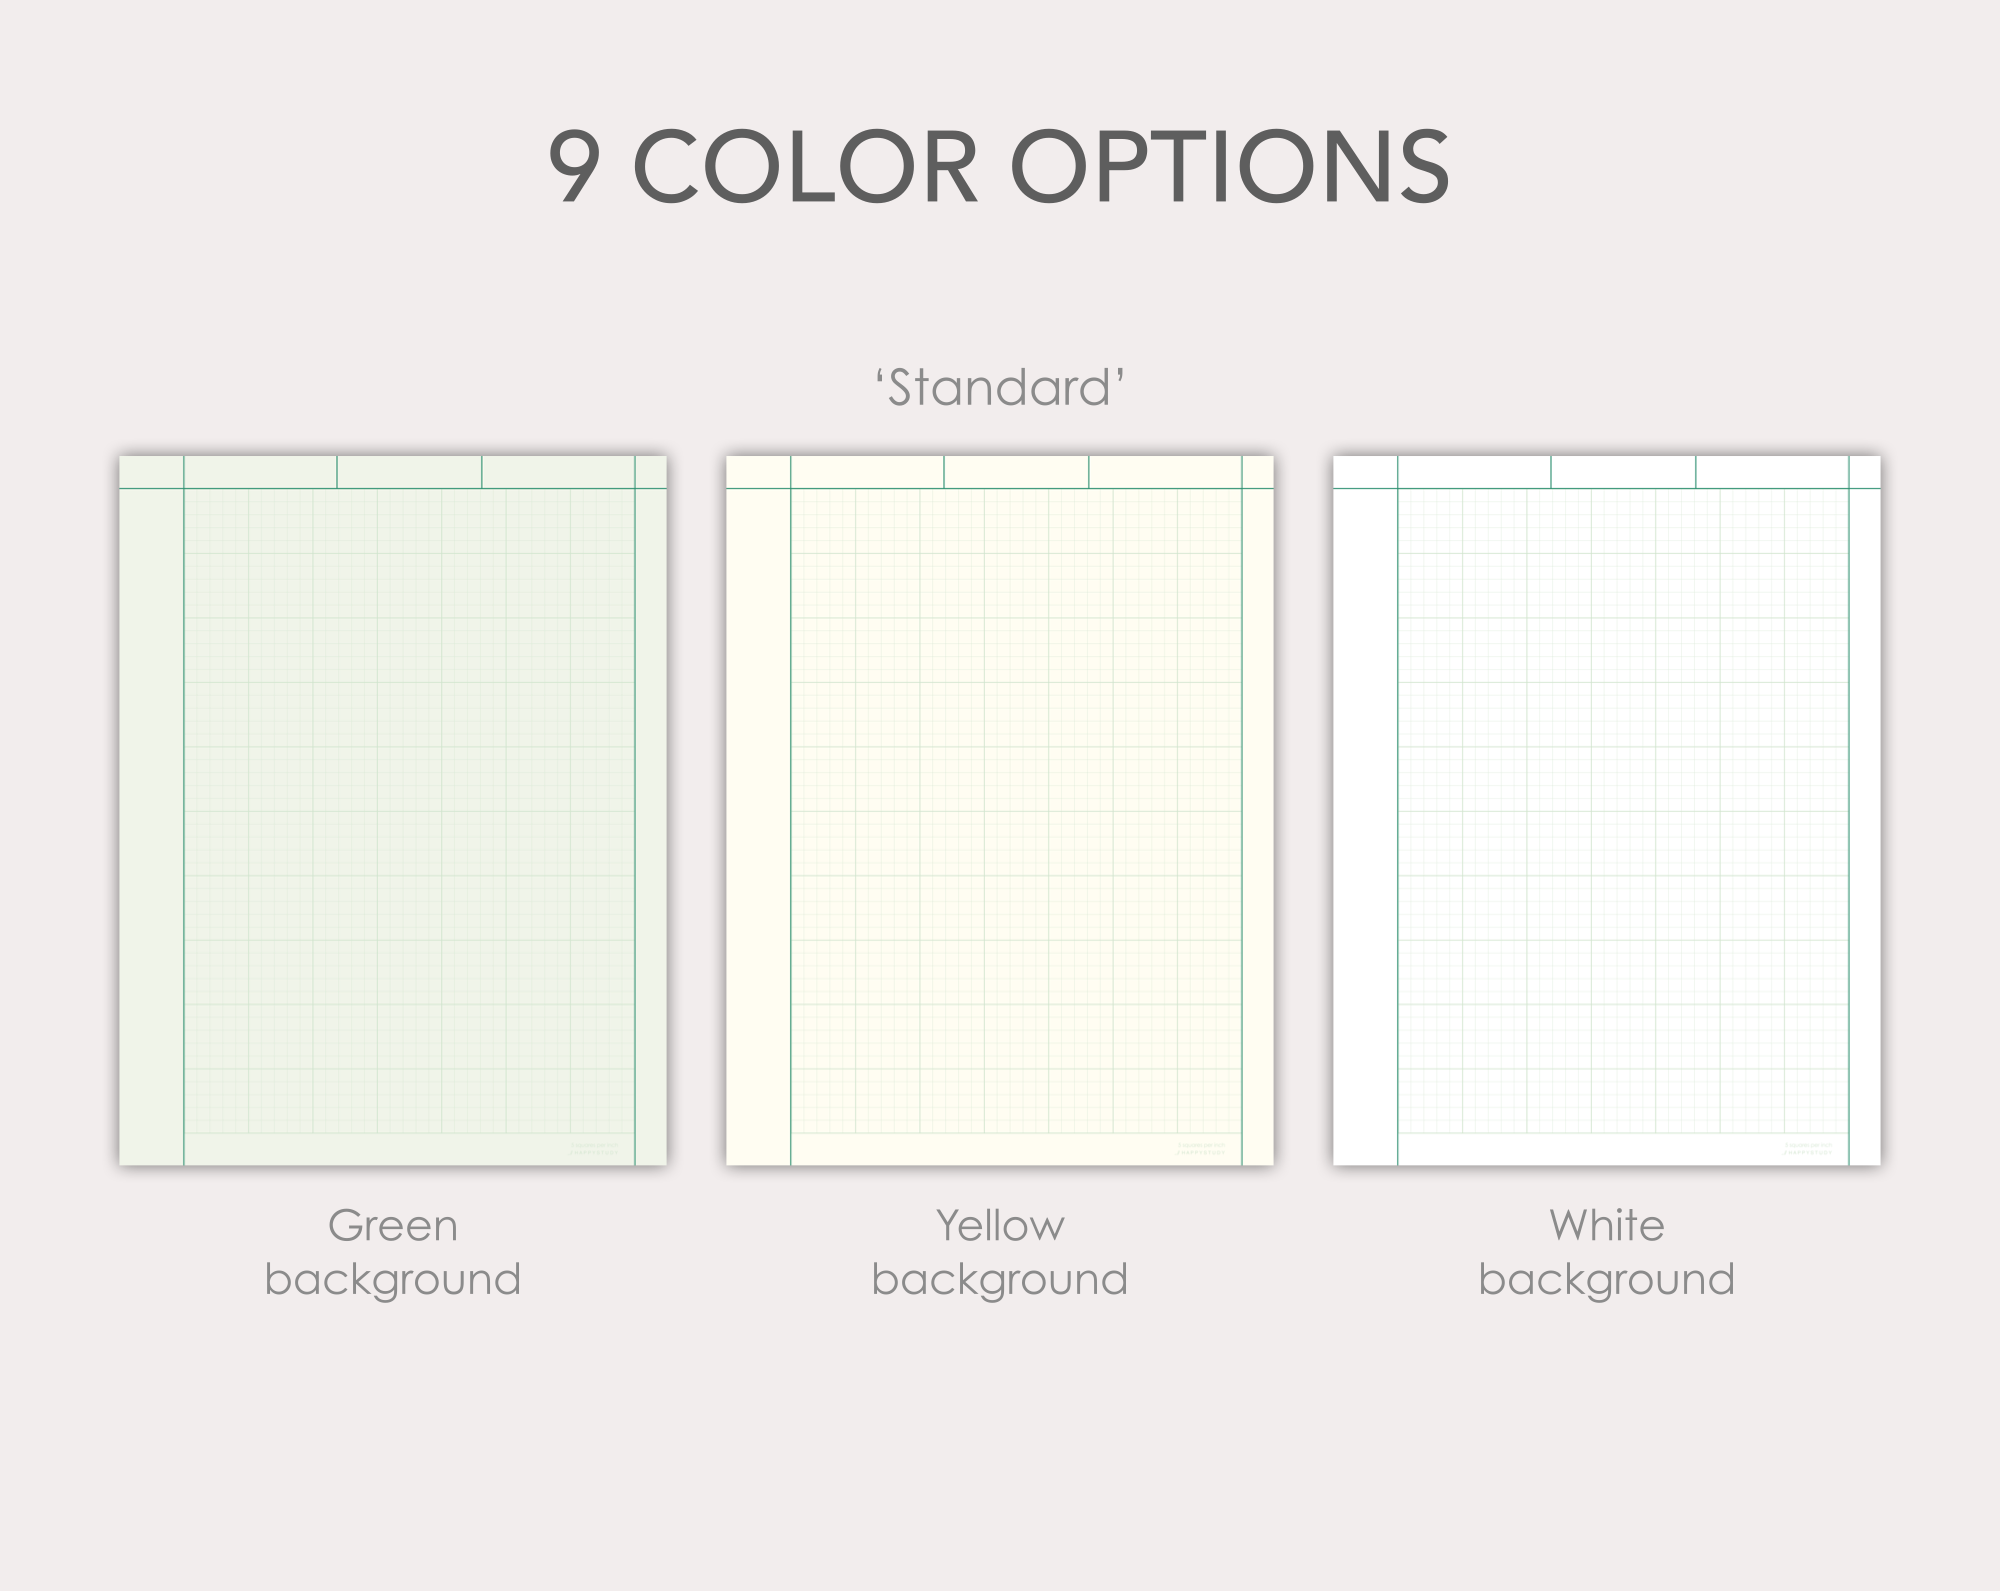Viewport: 2000px width, 1591px height.
Task: Click the "9 COLOR OPTIONS" heading
Action: (x=999, y=167)
